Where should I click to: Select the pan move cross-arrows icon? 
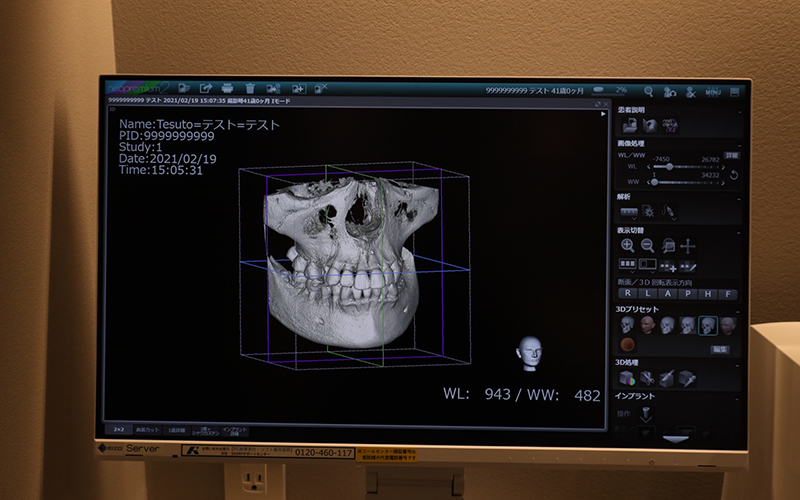(x=688, y=246)
